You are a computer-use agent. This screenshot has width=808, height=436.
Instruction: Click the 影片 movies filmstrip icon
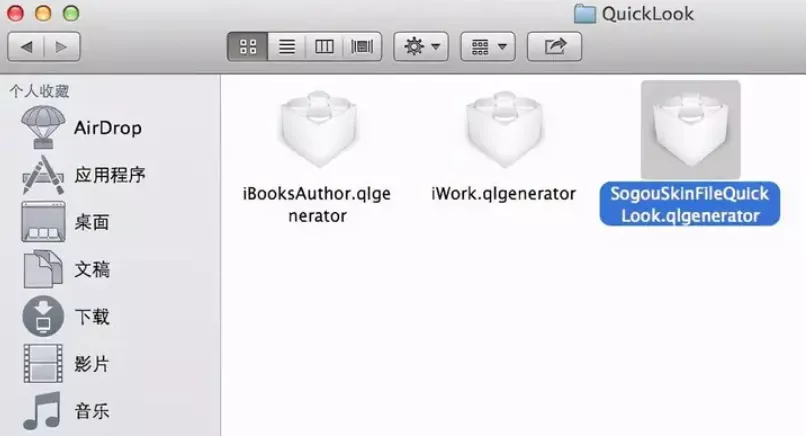43,363
